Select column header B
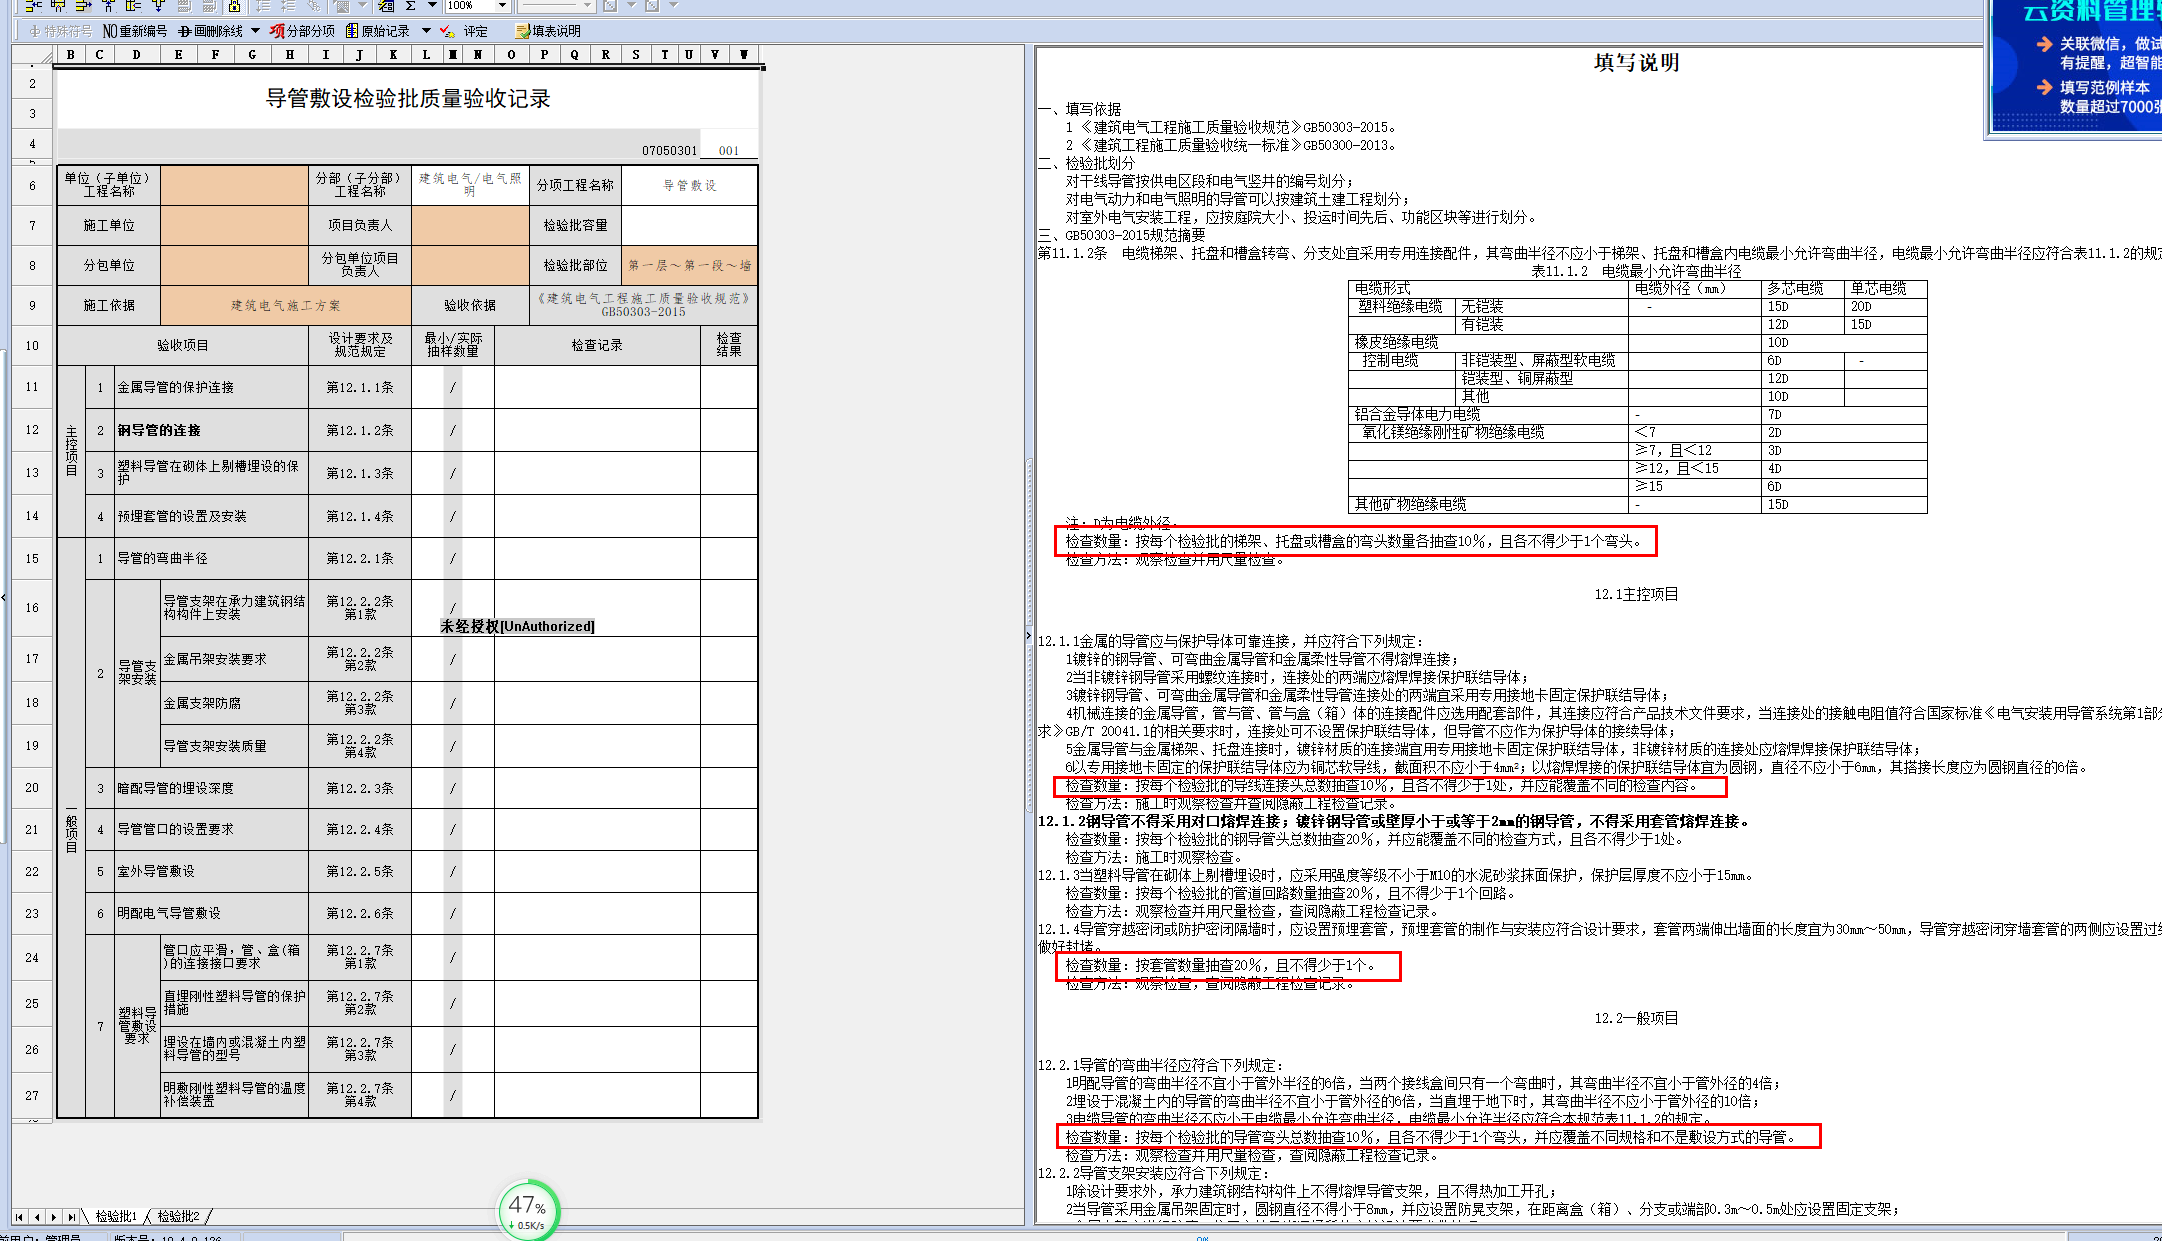 (71, 55)
